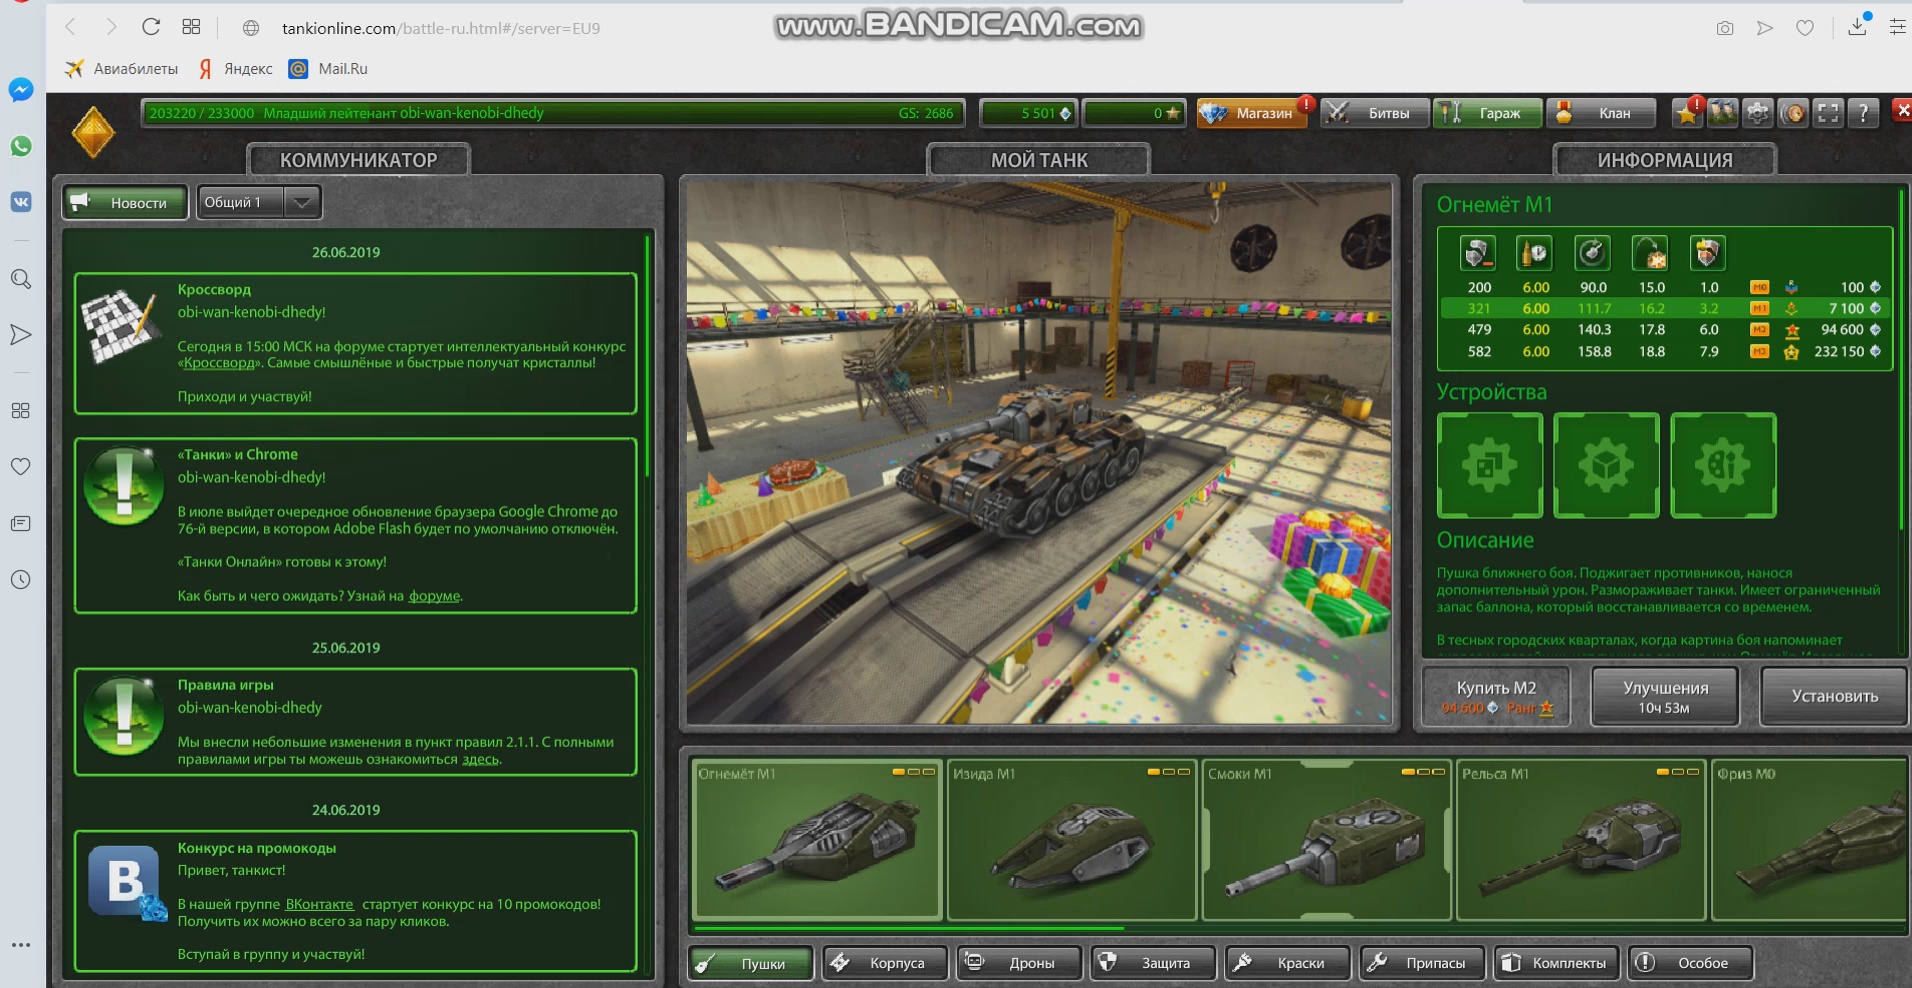Viewport: 1912px width, 988px height.
Task: Open VK in browser sidebar
Action: (20, 202)
